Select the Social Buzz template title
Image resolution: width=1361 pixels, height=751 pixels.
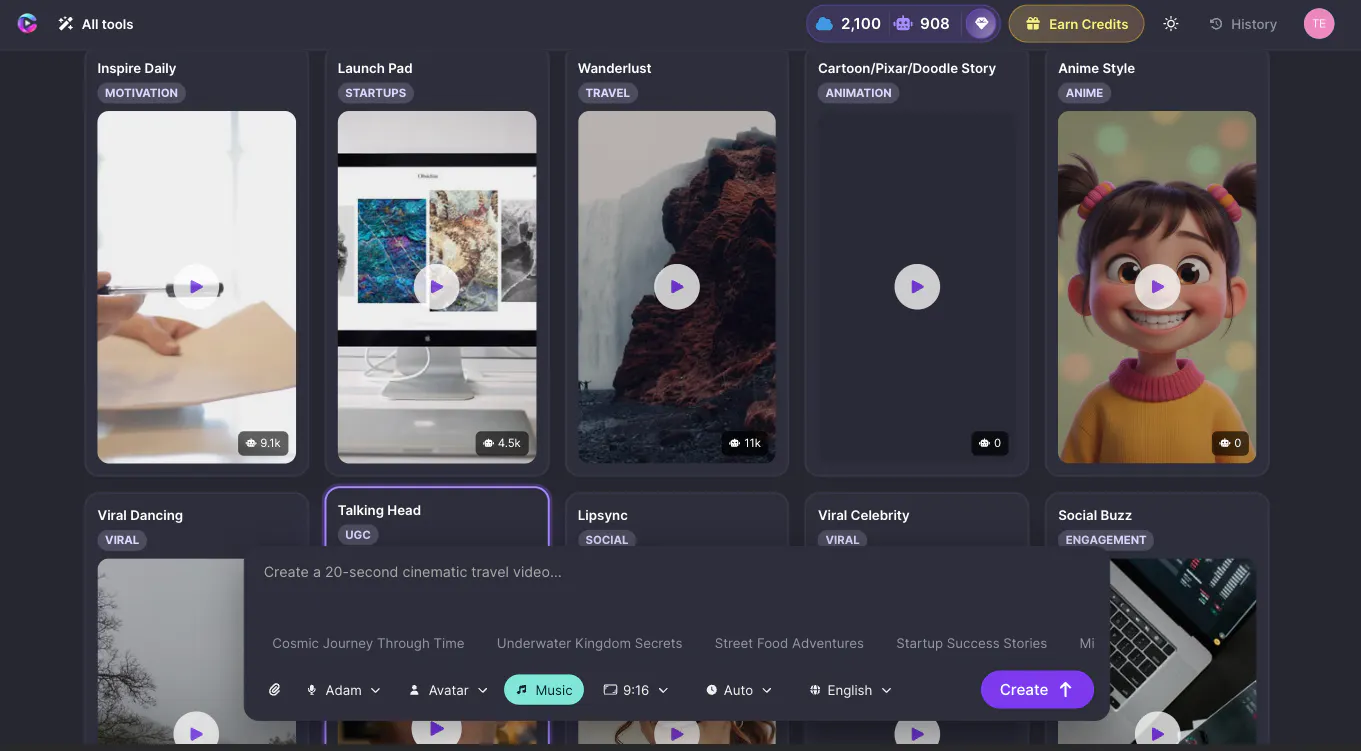point(1095,515)
